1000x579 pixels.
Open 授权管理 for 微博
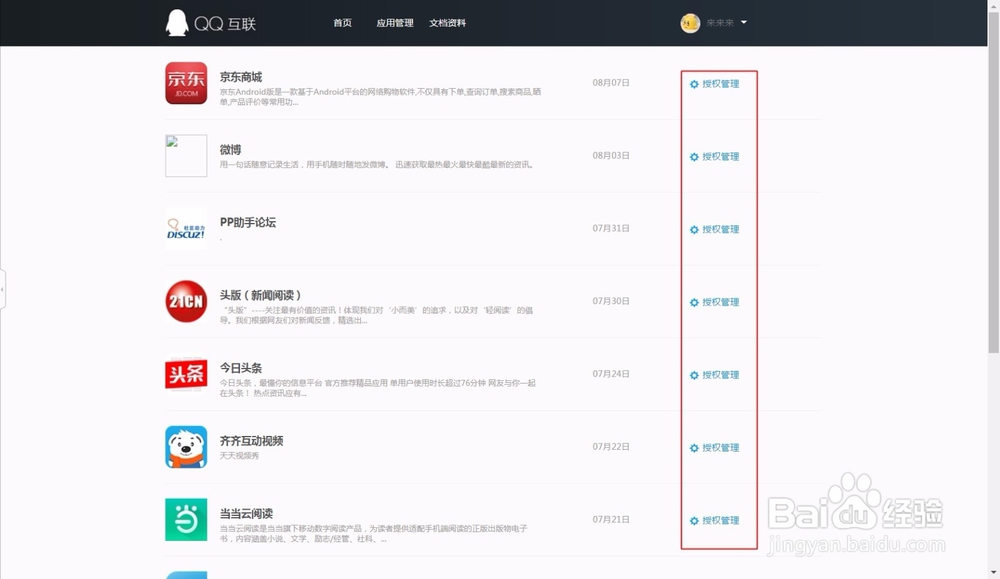pyautogui.click(x=721, y=156)
